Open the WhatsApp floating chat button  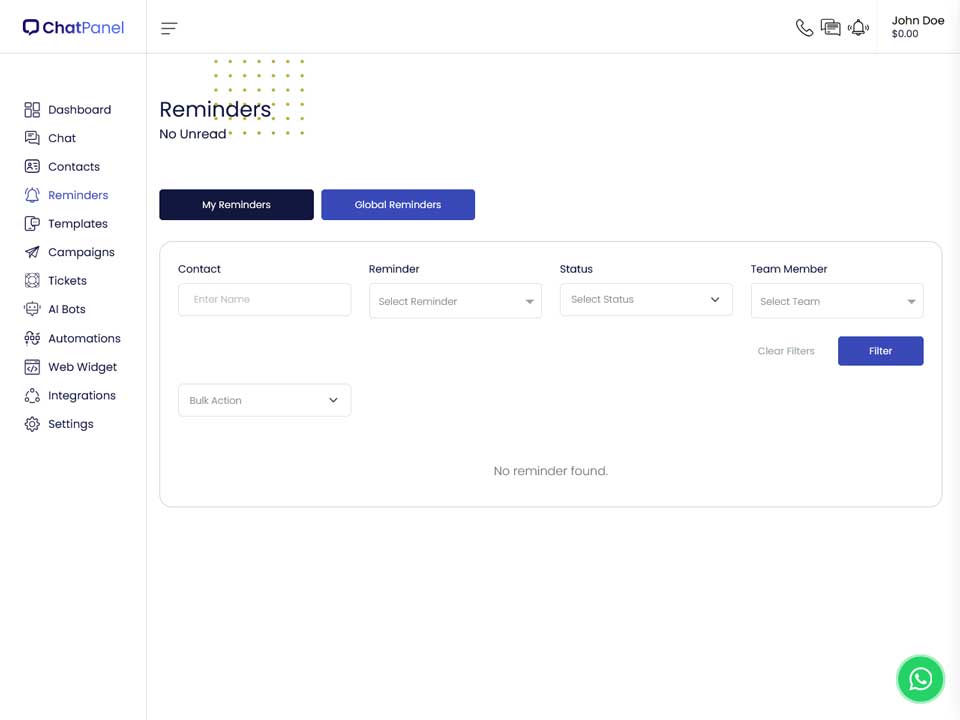pyautogui.click(x=920, y=679)
